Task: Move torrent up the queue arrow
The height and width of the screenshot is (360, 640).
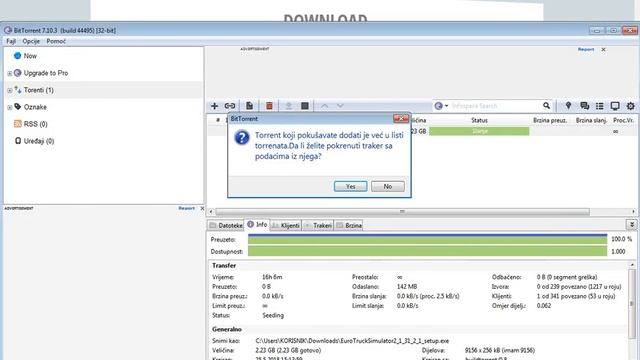Action: tap(324, 106)
